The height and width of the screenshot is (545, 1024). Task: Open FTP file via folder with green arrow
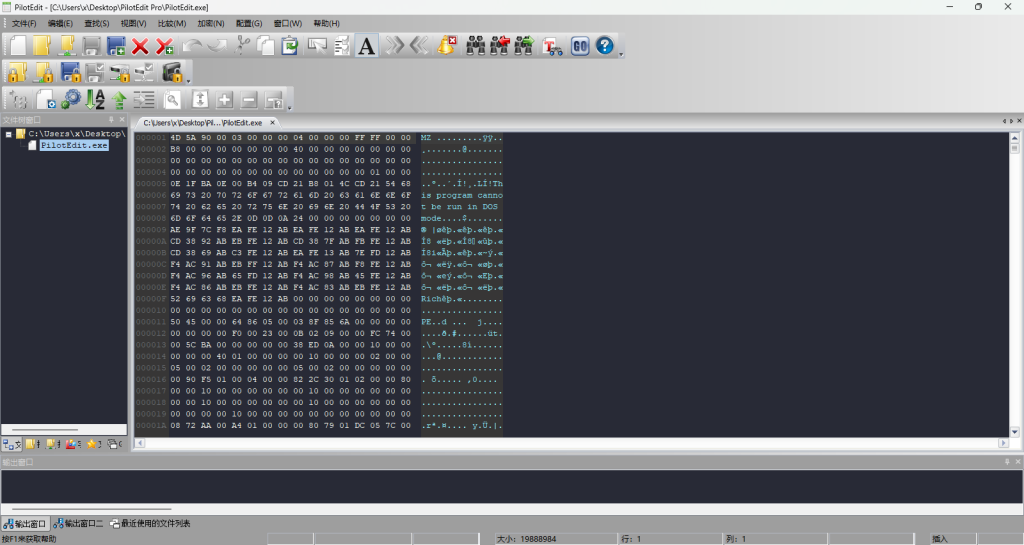(x=67, y=46)
